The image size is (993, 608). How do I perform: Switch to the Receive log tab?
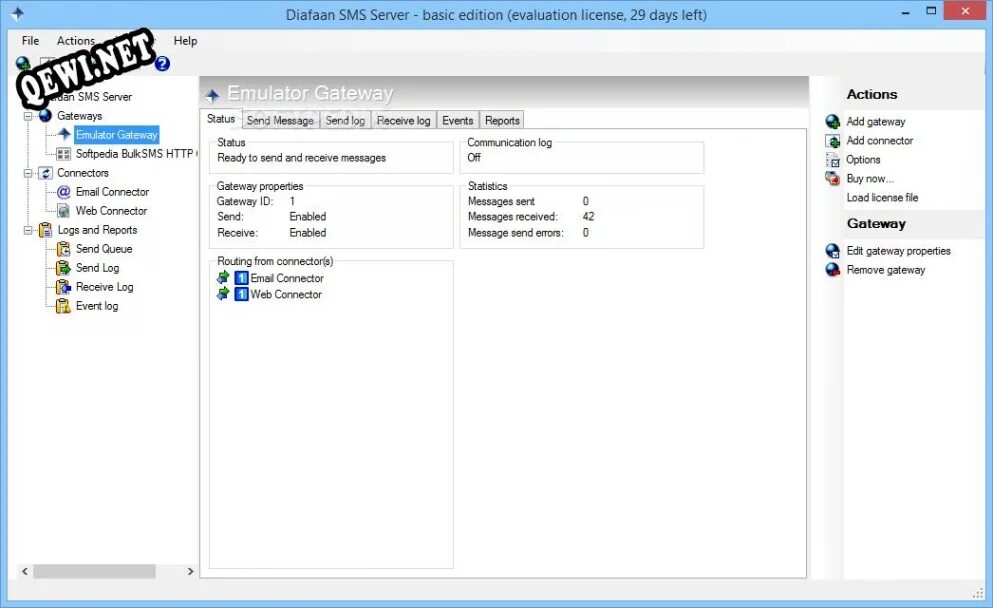pos(403,120)
